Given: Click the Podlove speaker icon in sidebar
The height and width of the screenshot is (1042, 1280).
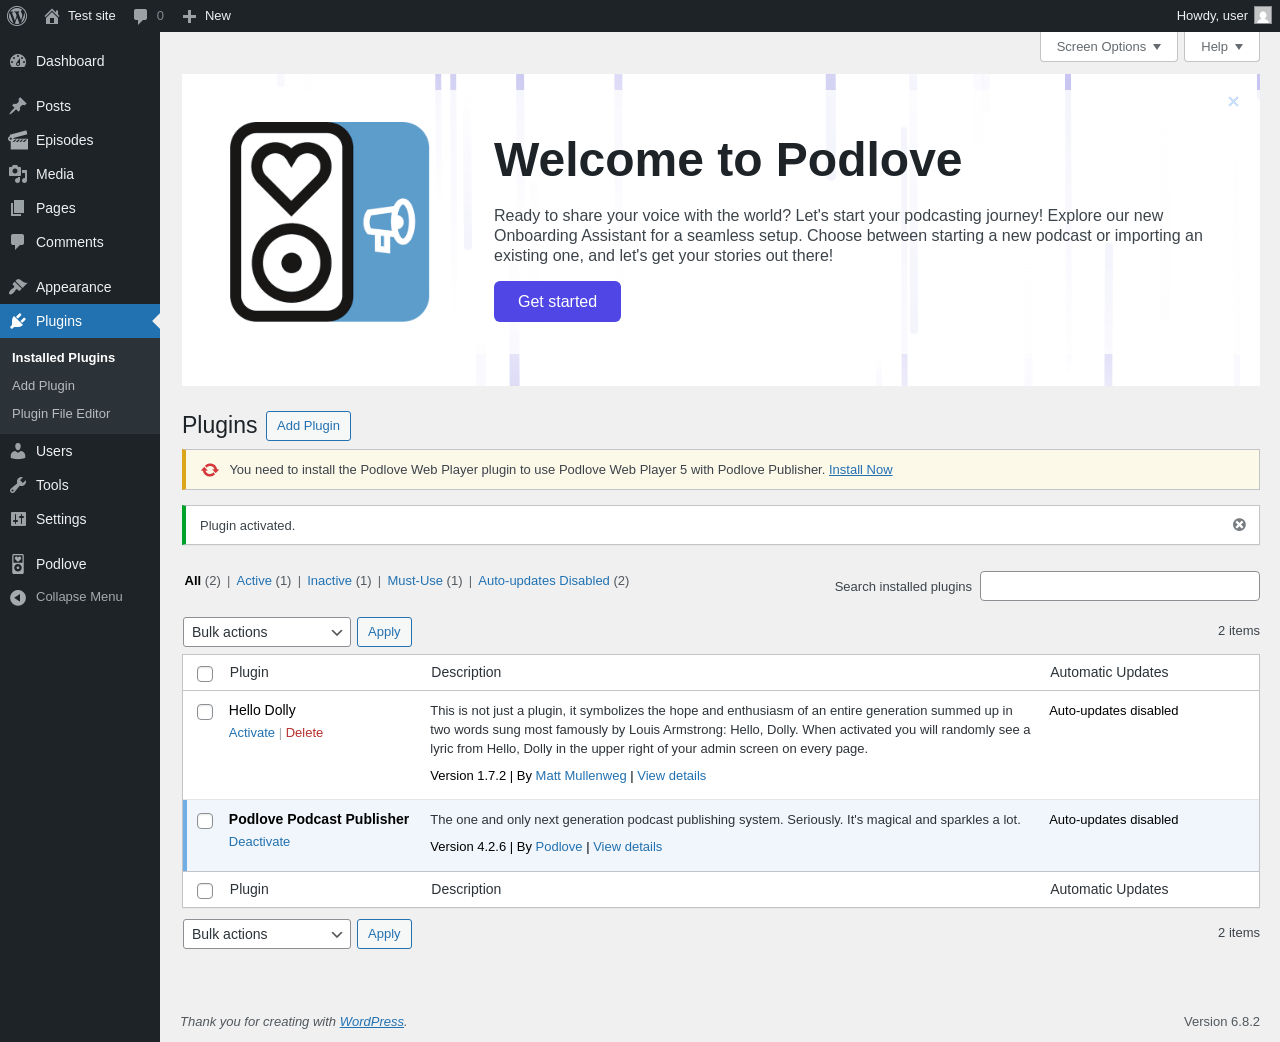Looking at the screenshot, I should (18, 564).
